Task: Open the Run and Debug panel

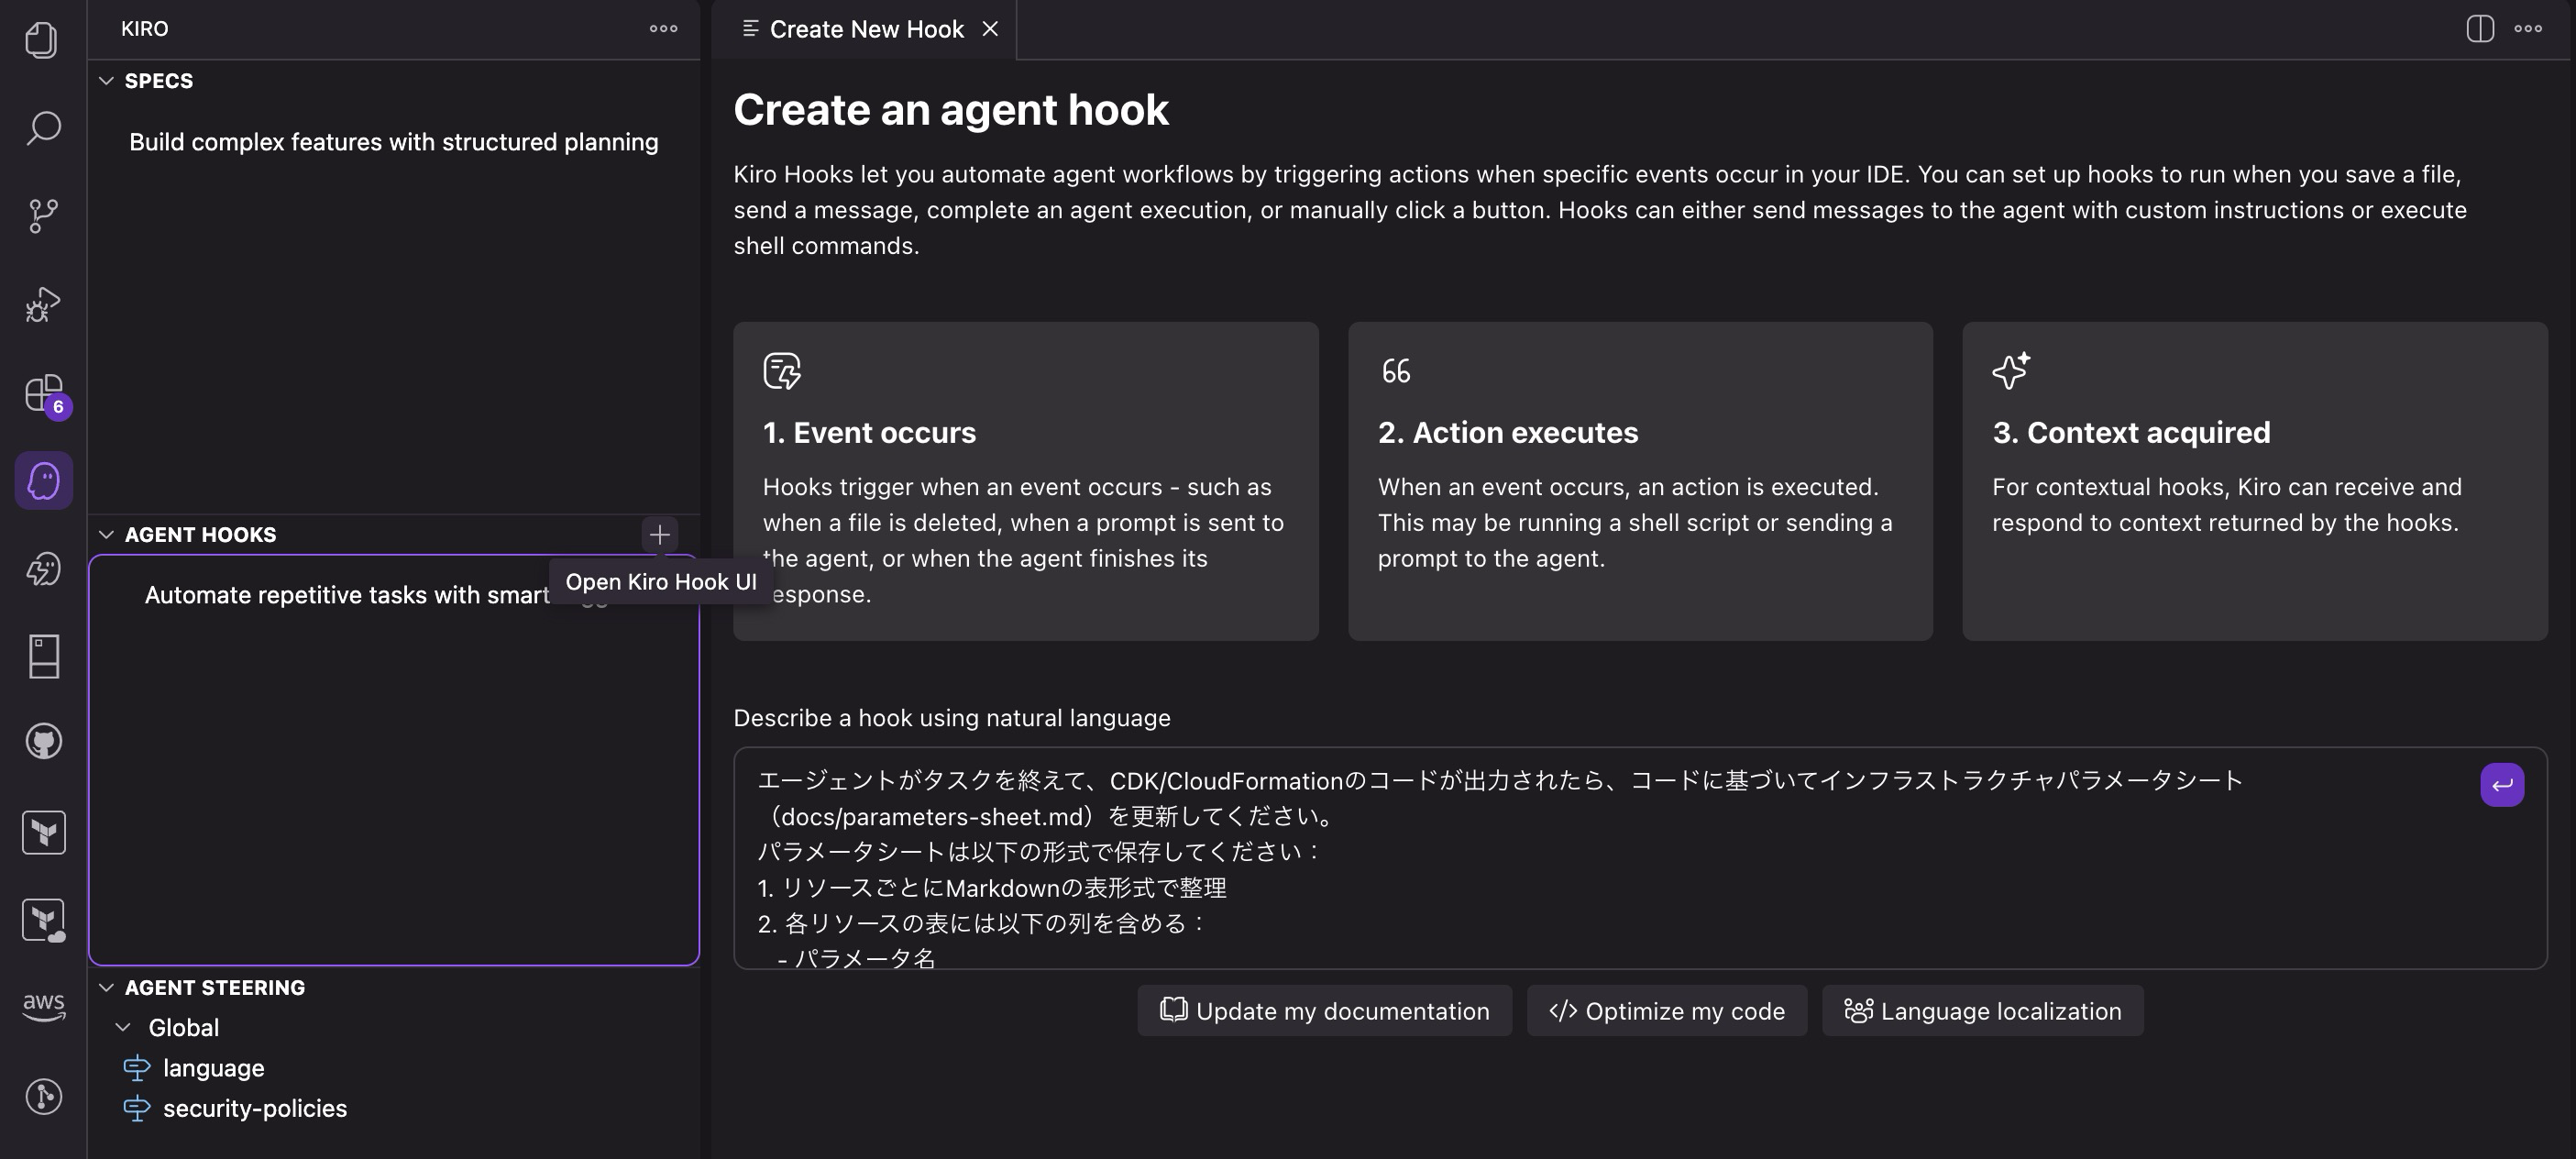Action: 42,304
